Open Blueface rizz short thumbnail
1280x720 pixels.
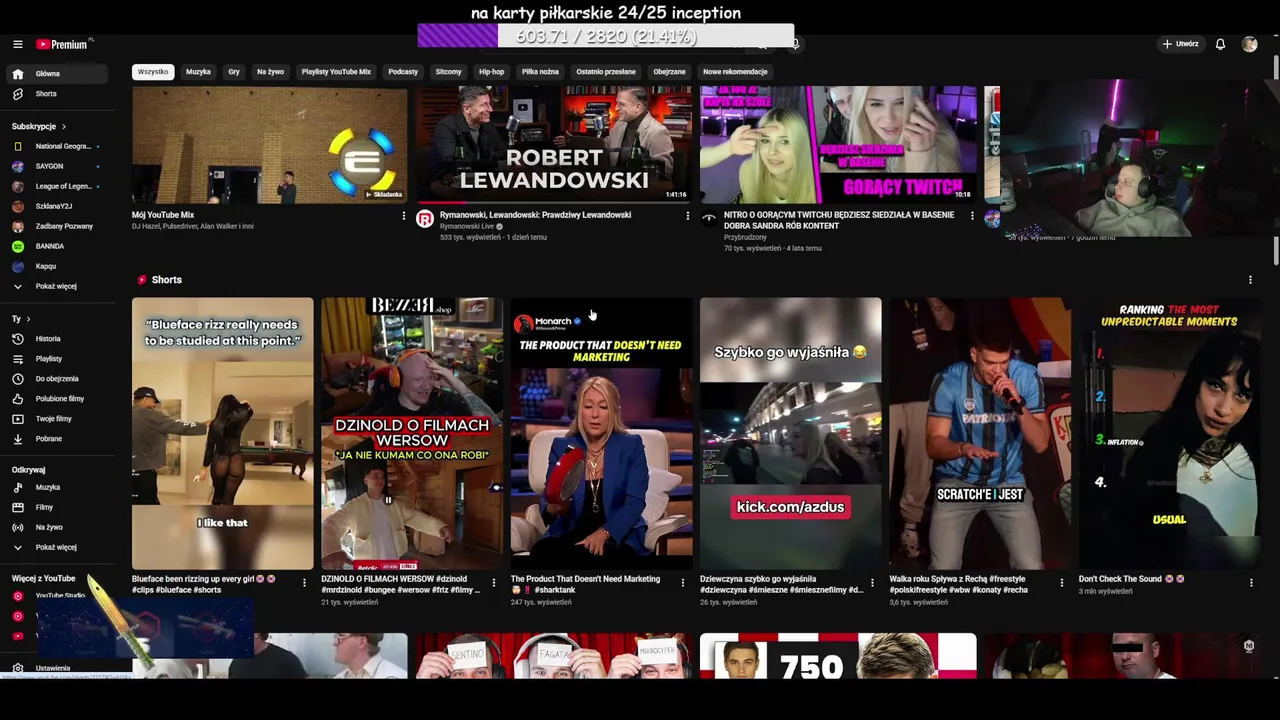point(222,433)
